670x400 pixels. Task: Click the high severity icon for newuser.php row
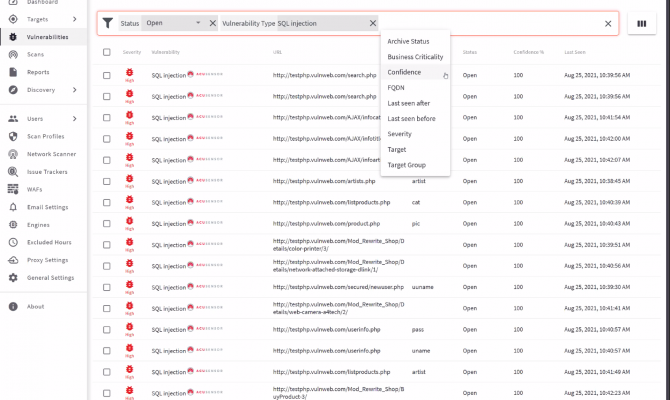pos(129,286)
